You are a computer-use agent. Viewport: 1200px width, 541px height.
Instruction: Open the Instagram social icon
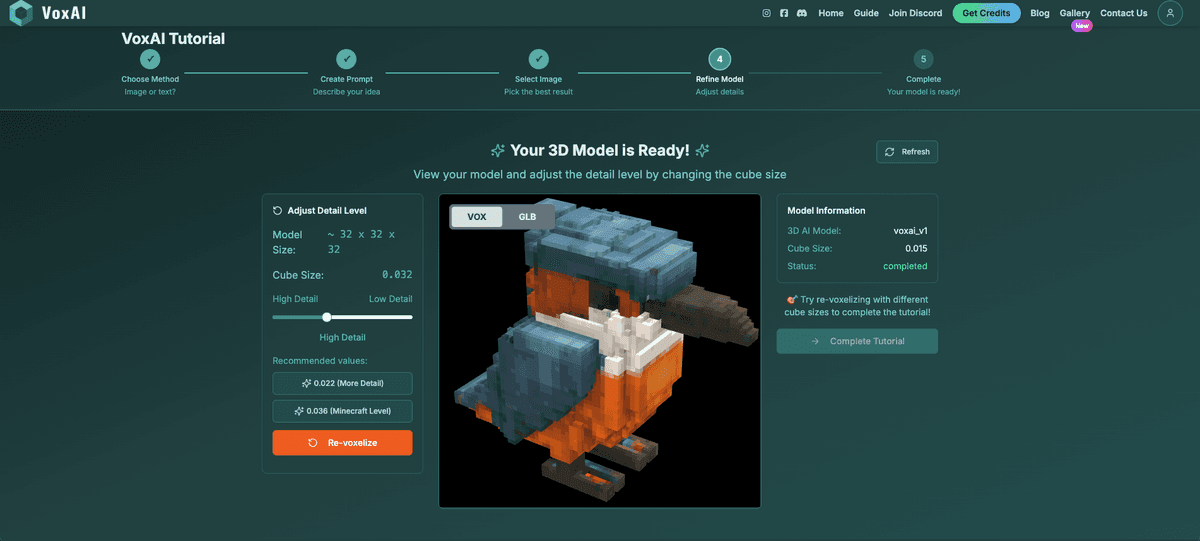767,13
